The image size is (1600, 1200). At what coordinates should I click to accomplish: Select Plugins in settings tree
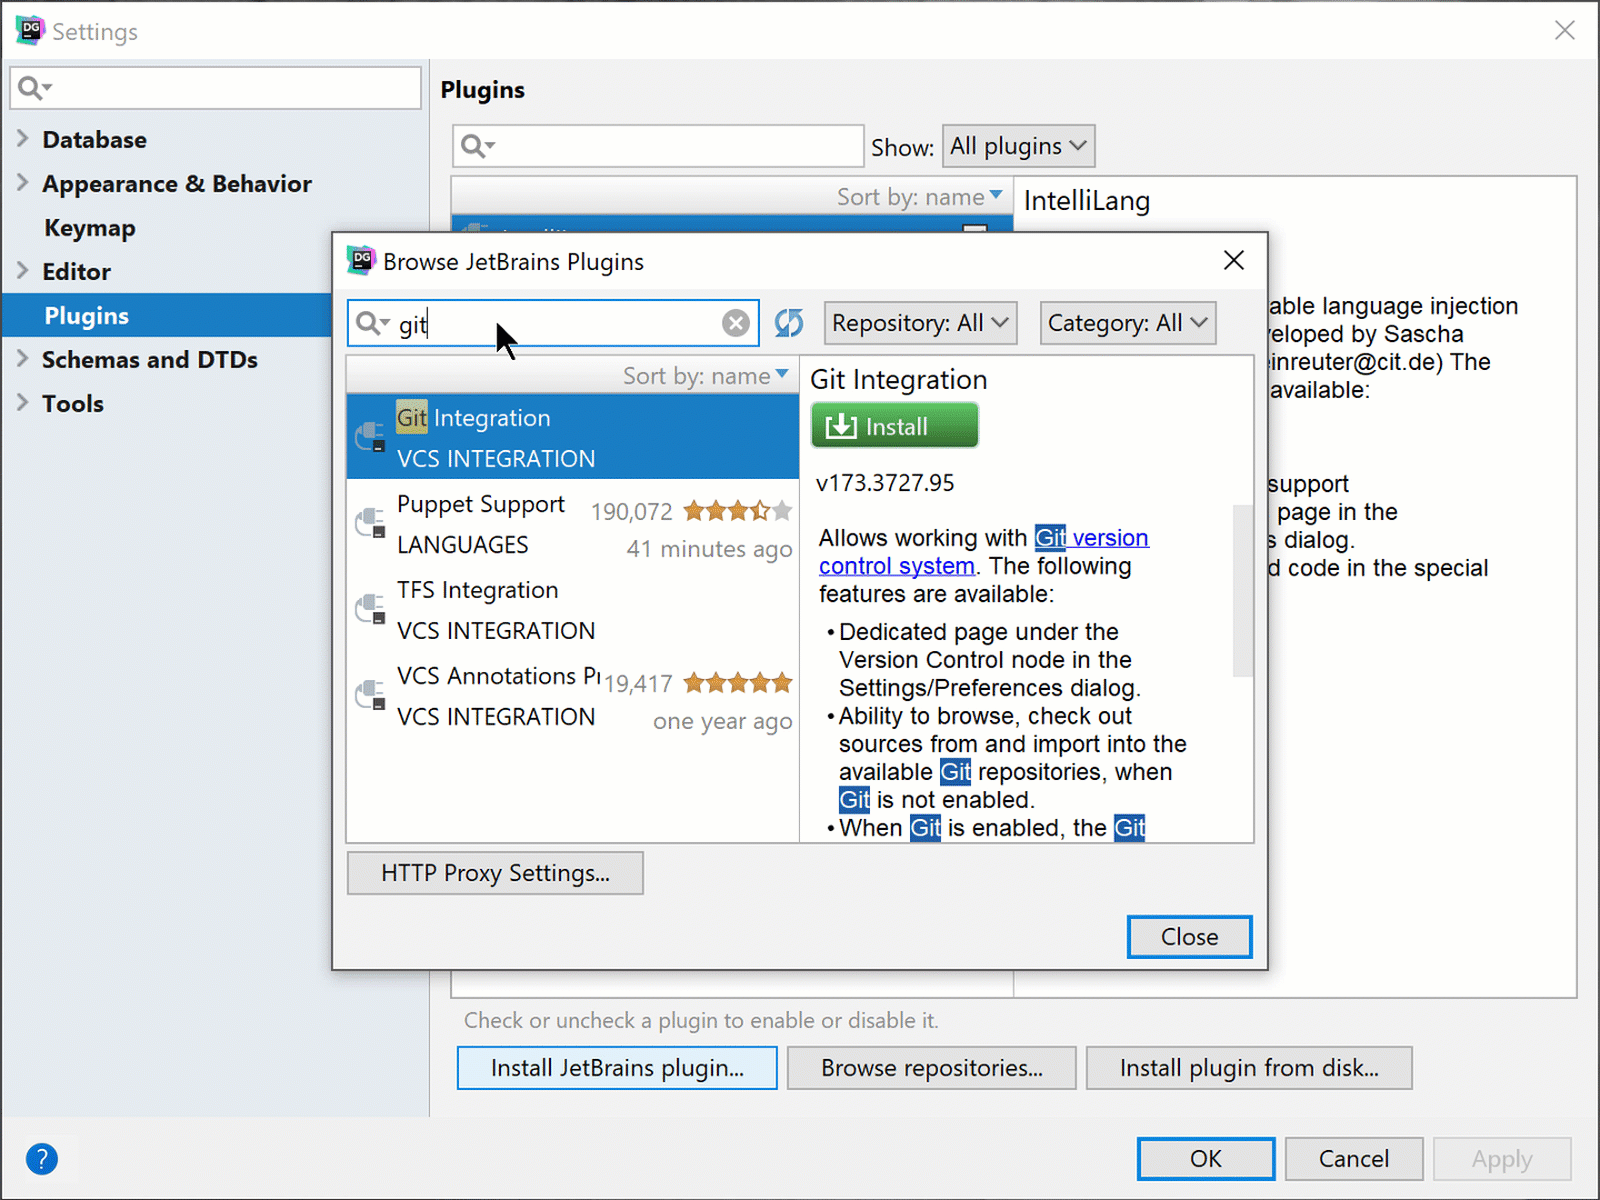coord(87,316)
